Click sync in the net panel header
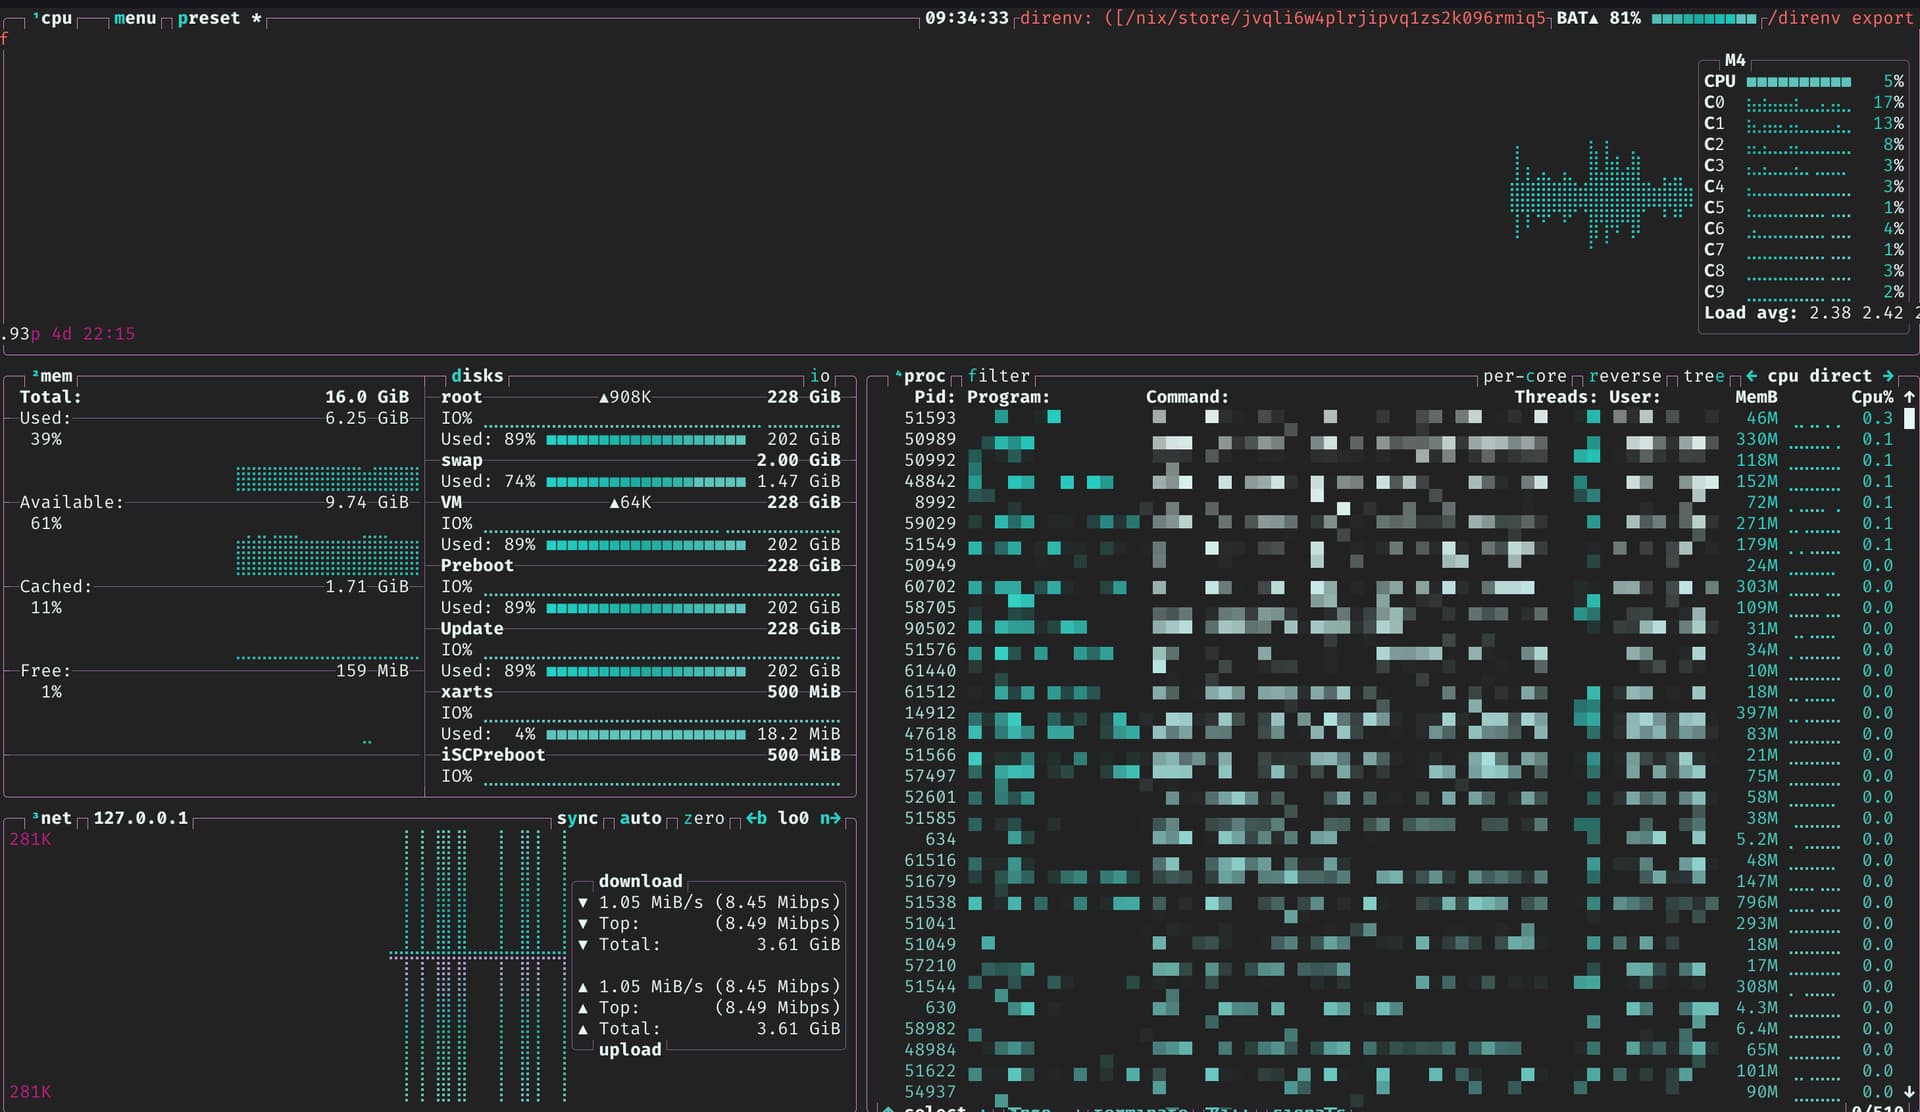The width and height of the screenshot is (1920, 1112). (577, 818)
